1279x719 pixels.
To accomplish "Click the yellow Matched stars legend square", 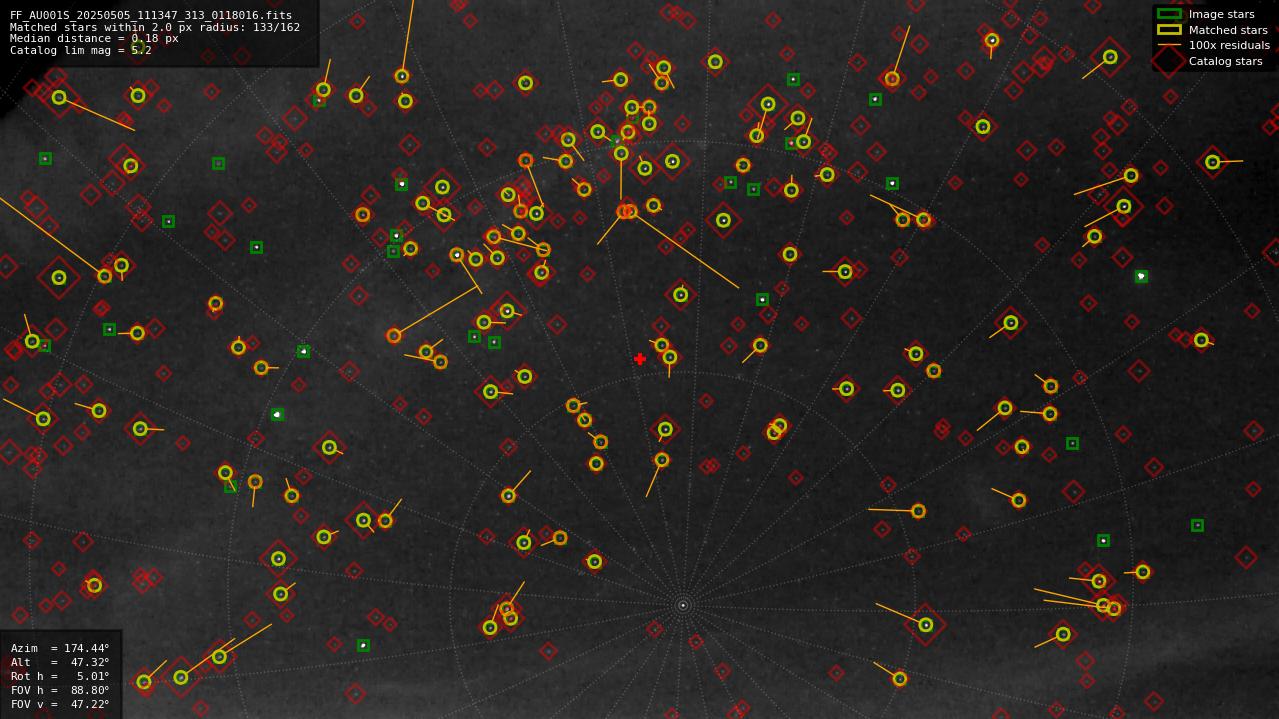I will [1169, 30].
